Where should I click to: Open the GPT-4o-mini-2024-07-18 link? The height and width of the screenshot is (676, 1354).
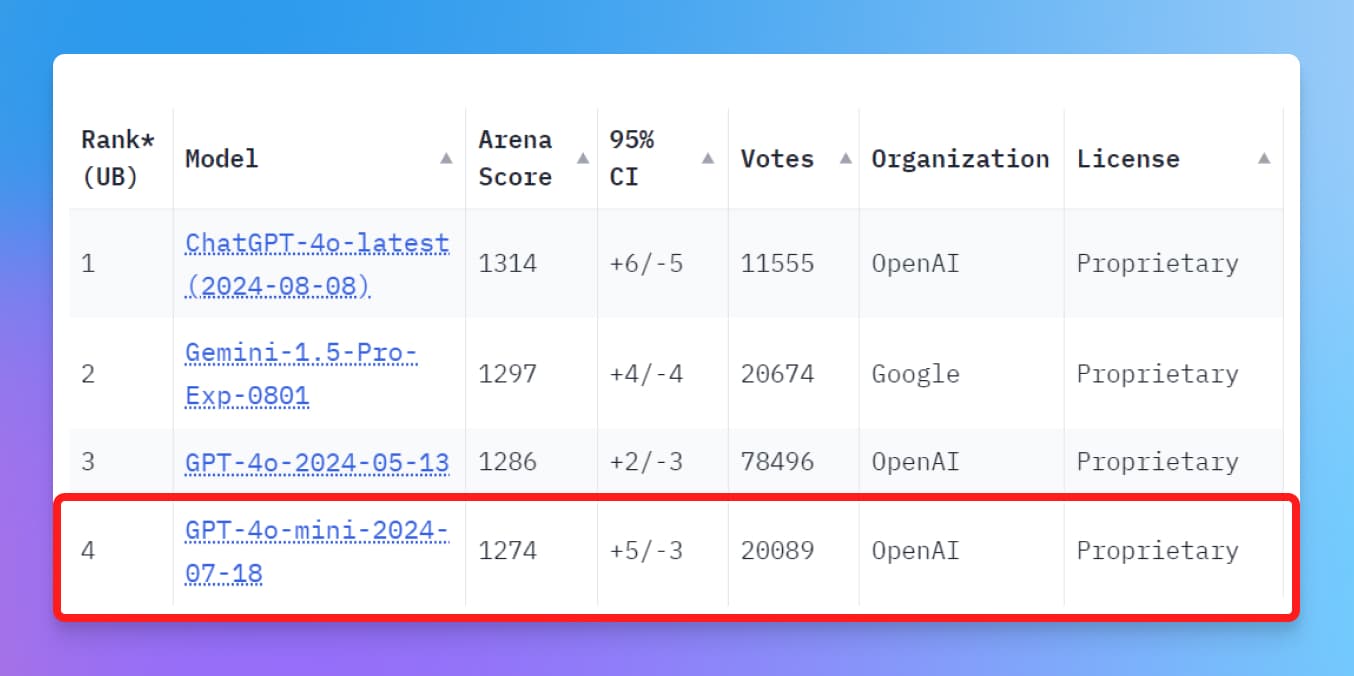pyautogui.click(x=317, y=551)
